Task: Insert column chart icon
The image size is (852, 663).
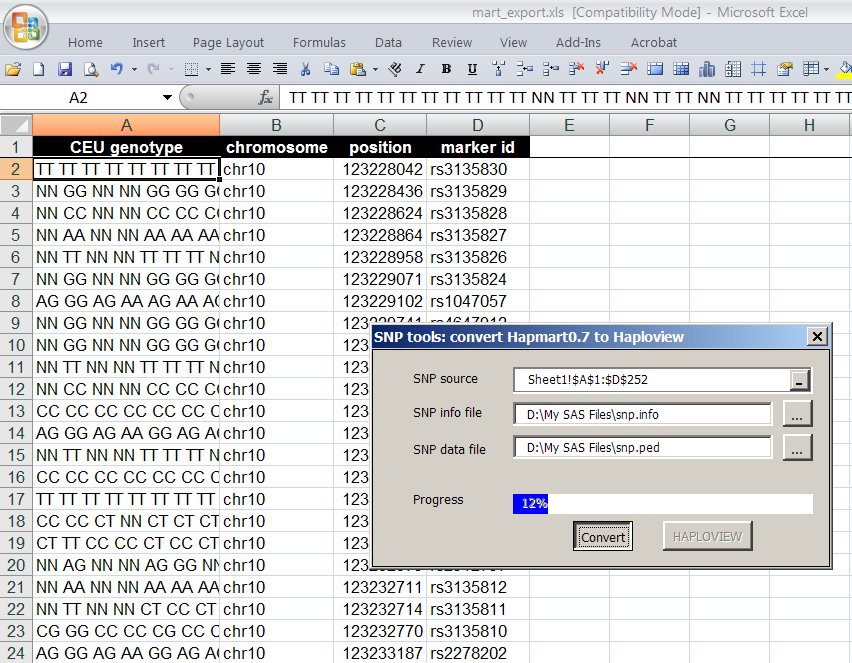Action: tap(707, 69)
